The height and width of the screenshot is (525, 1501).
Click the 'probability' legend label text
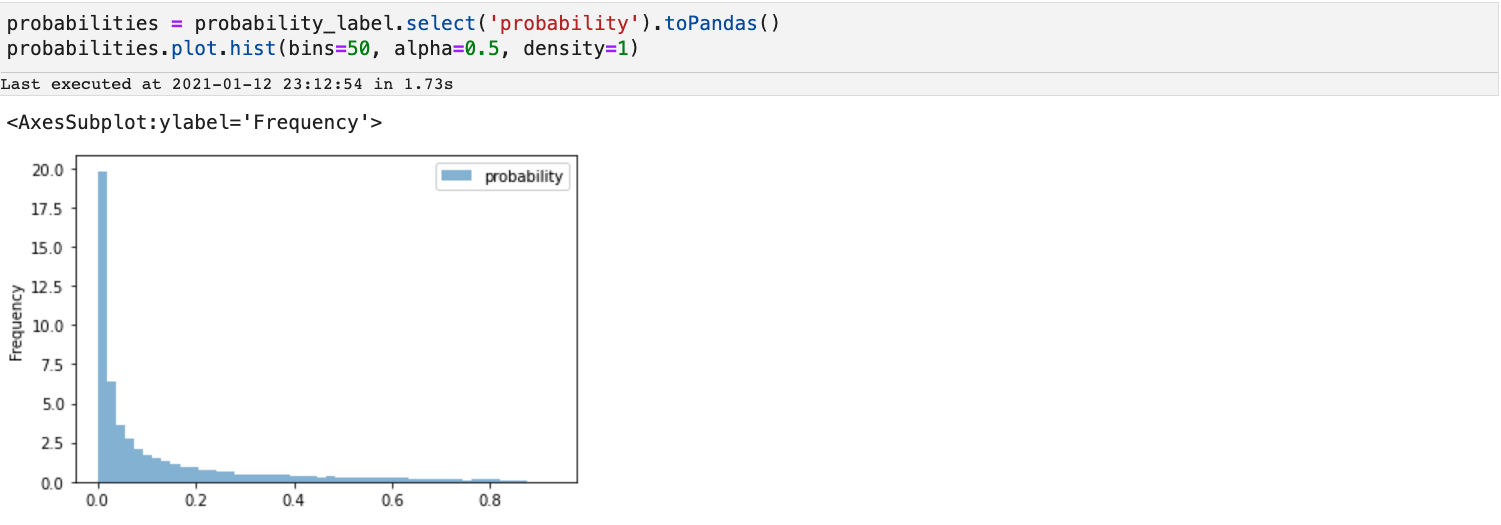pyautogui.click(x=524, y=177)
